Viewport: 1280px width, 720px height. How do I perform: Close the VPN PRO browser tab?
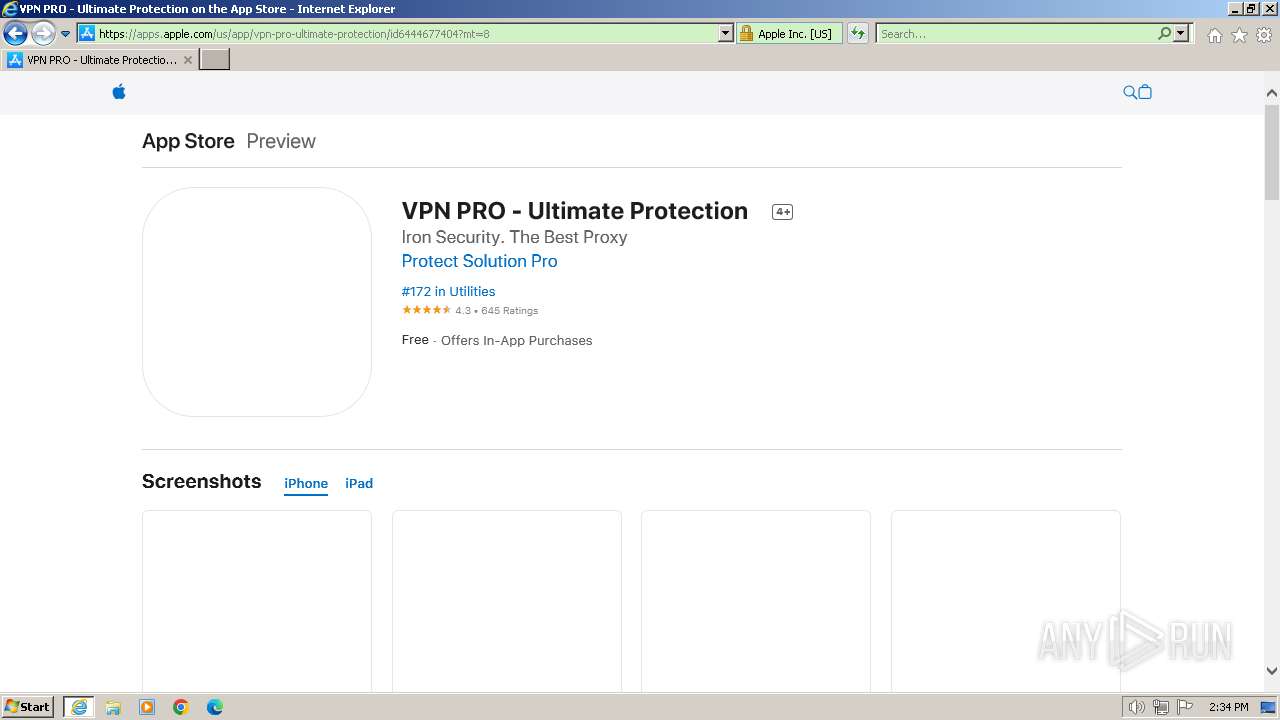point(187,60)
